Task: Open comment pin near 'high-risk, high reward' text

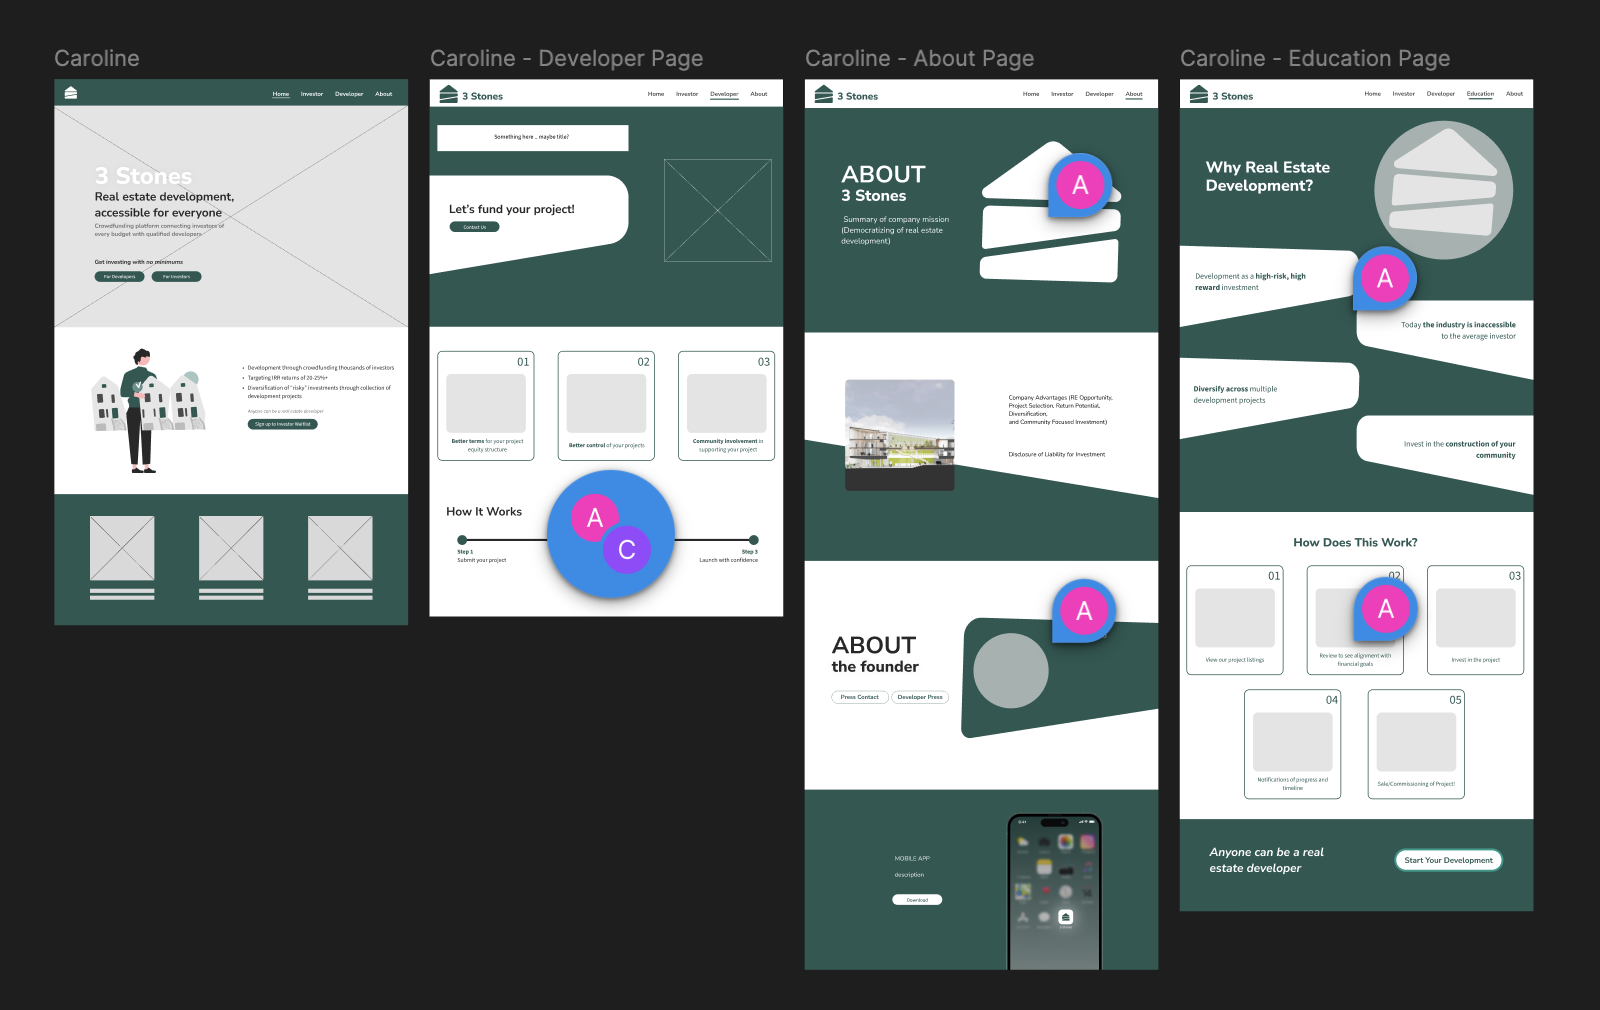Action: pyautogui.click(x=1384, y=279)
